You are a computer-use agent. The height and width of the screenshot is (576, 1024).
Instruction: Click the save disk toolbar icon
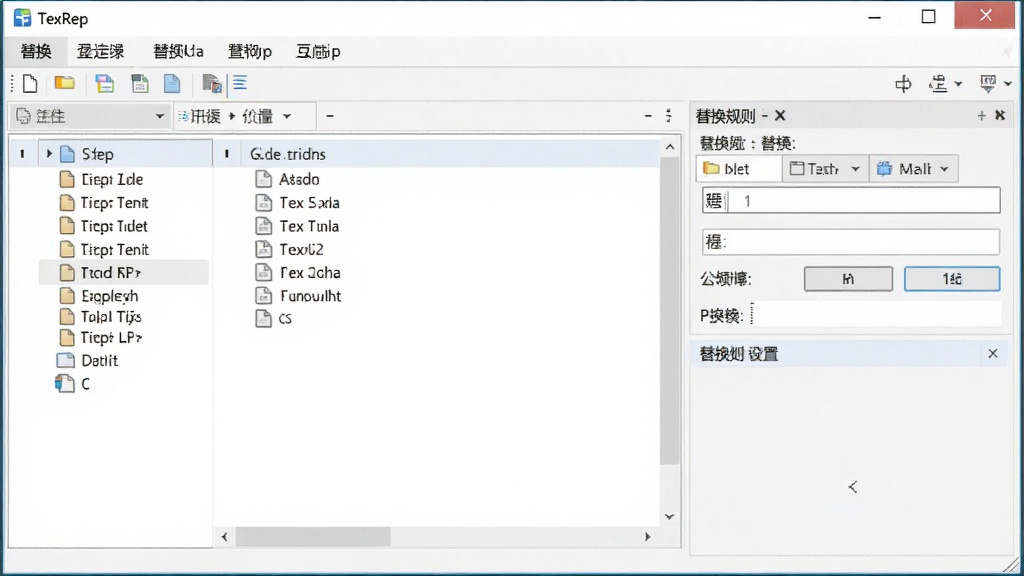click(104, 84)
